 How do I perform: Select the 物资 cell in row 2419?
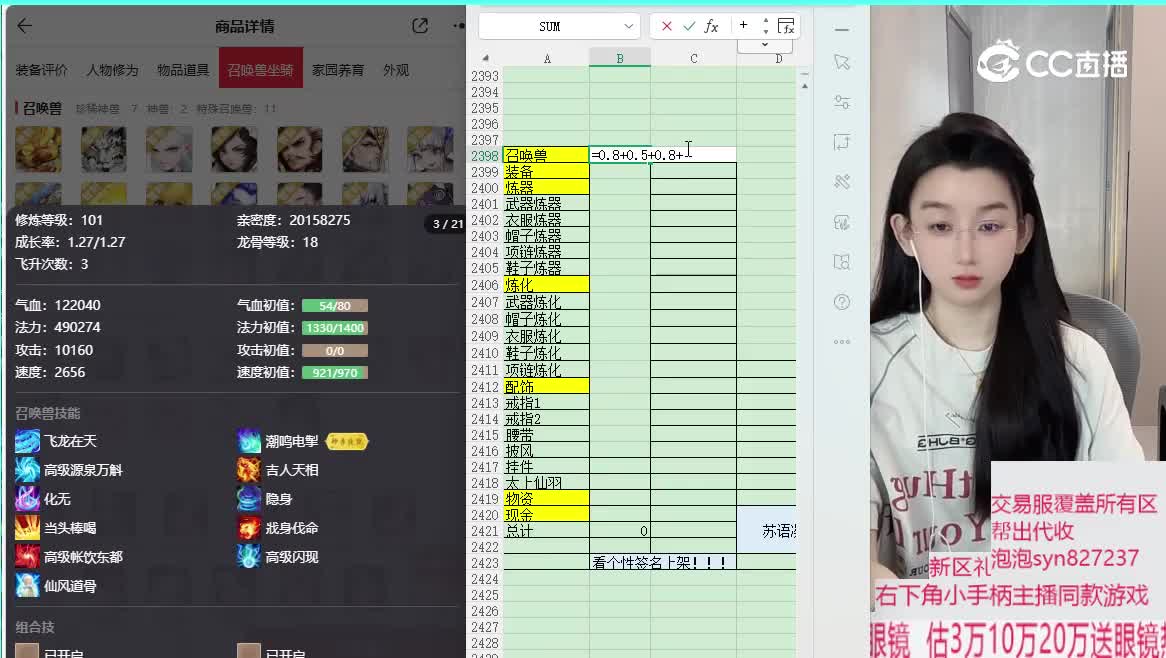coord(547,498)
